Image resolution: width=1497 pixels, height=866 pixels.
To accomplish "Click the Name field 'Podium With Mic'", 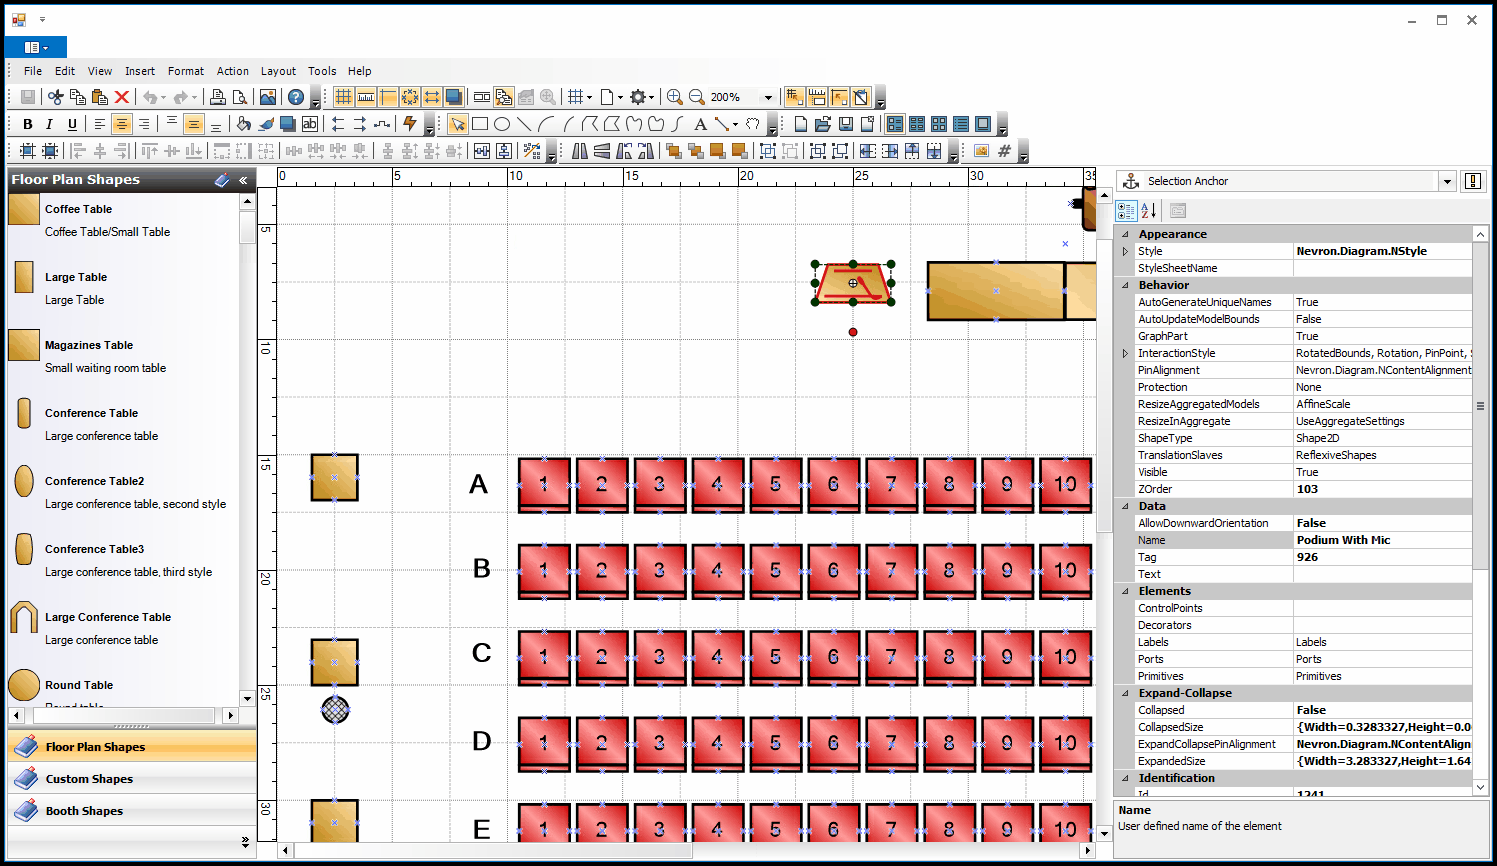I will coord(1383,540).
